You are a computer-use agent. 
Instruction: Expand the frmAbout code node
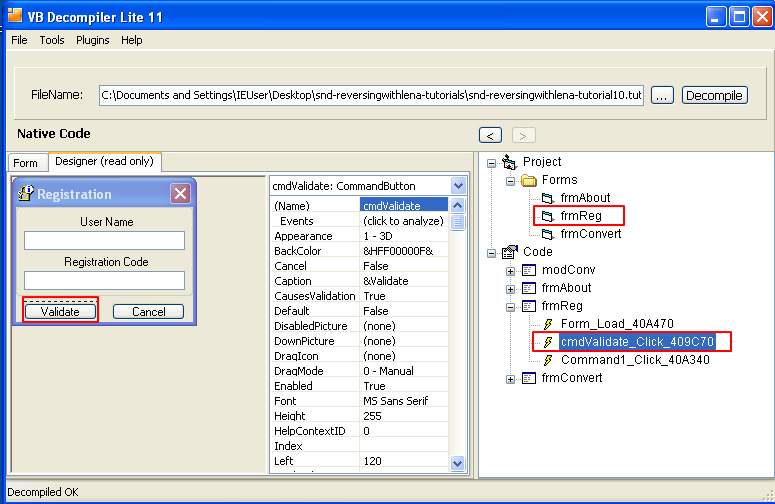tap(510, 289)
